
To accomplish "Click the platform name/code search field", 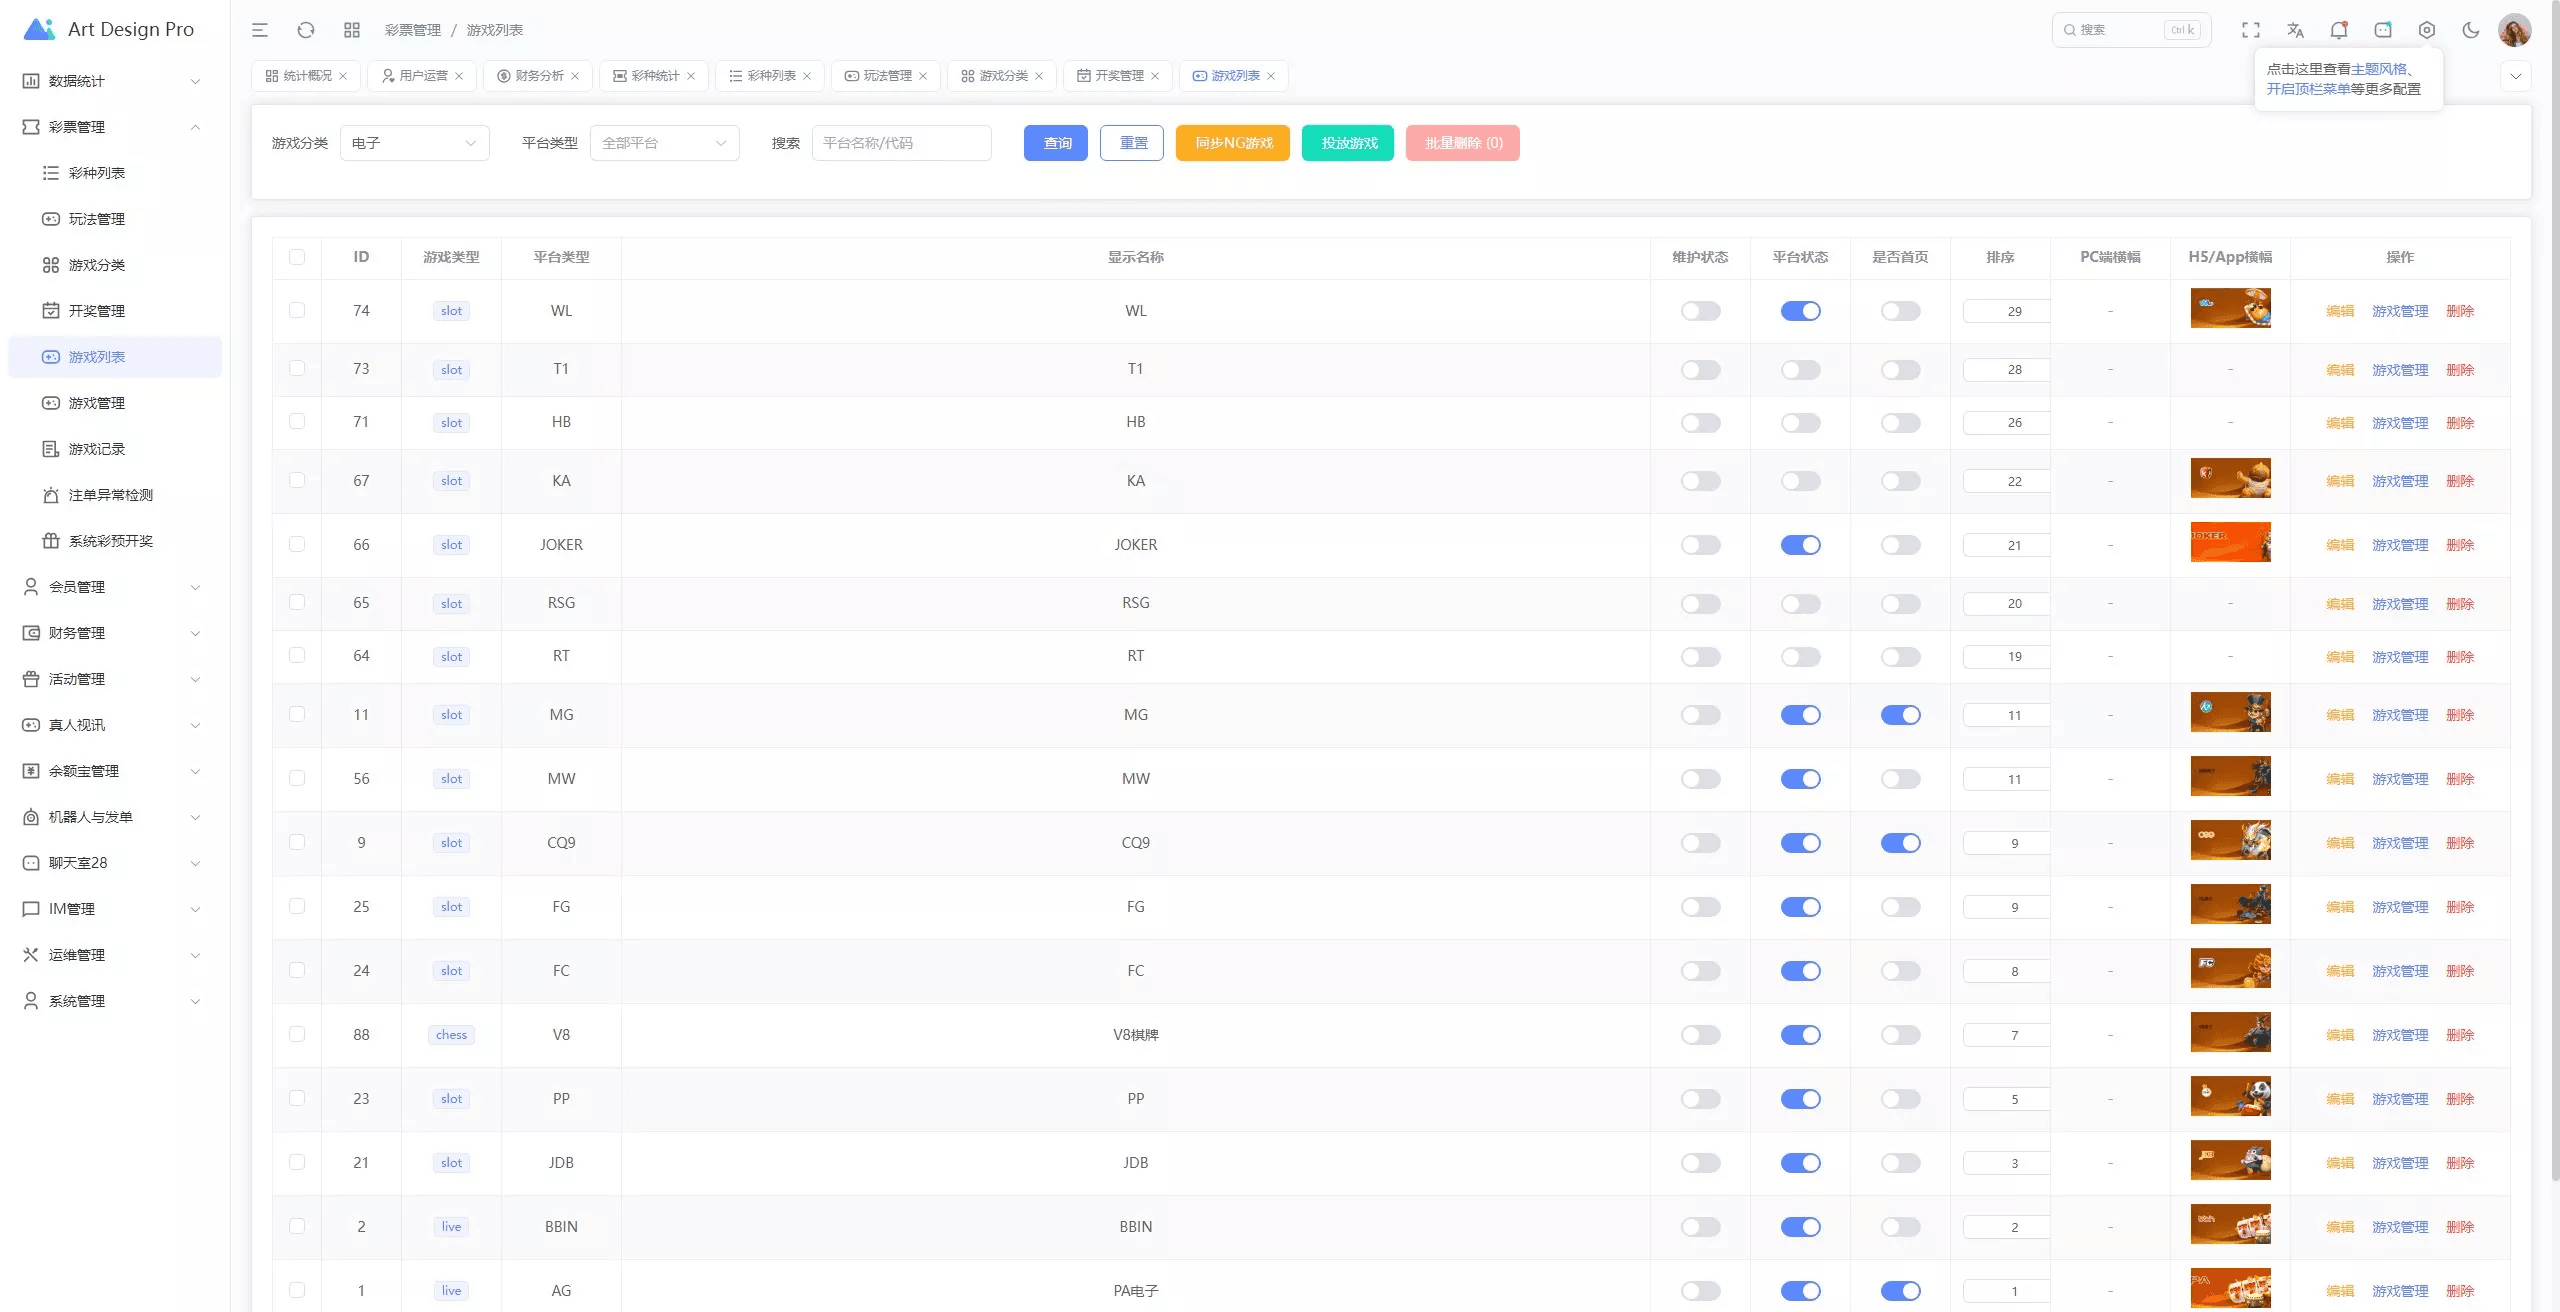I will [x=901, y=143].
